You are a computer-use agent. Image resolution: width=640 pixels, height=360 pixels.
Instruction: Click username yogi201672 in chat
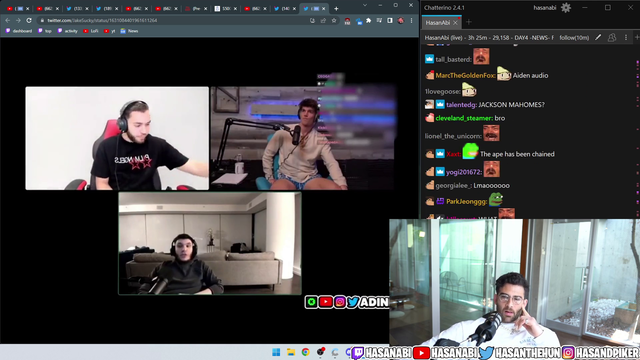click(464, 172)
